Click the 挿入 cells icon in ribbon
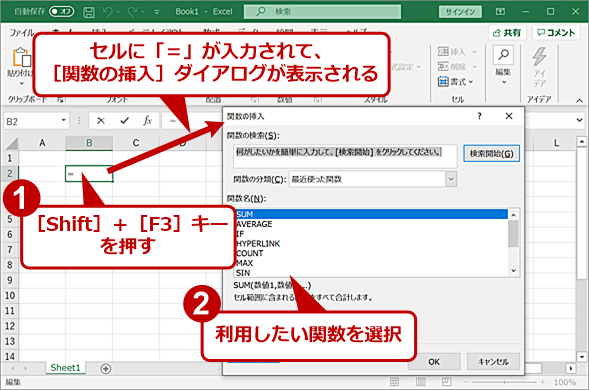 tap(443, 51)
